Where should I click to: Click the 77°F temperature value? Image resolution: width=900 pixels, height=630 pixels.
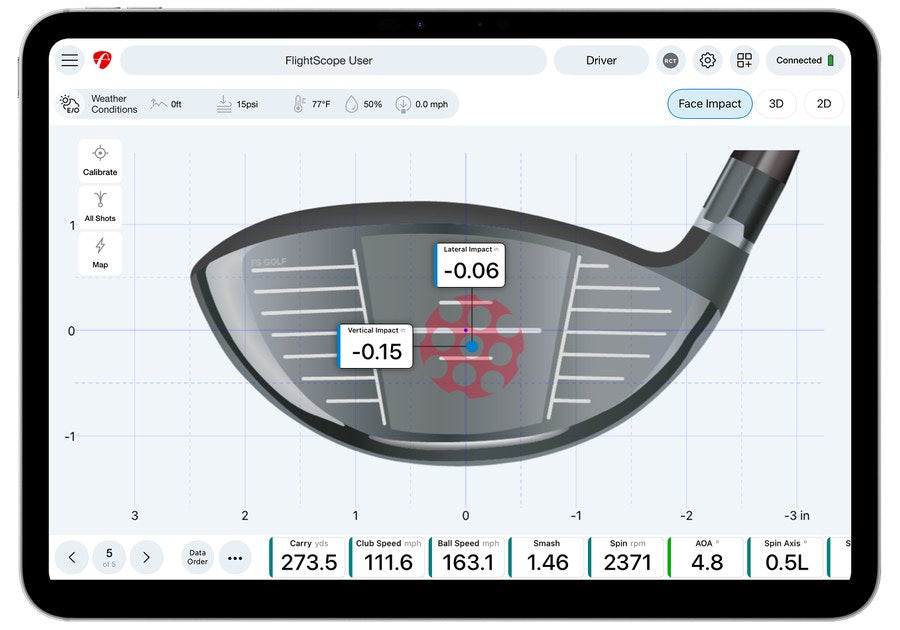[321, 104]
